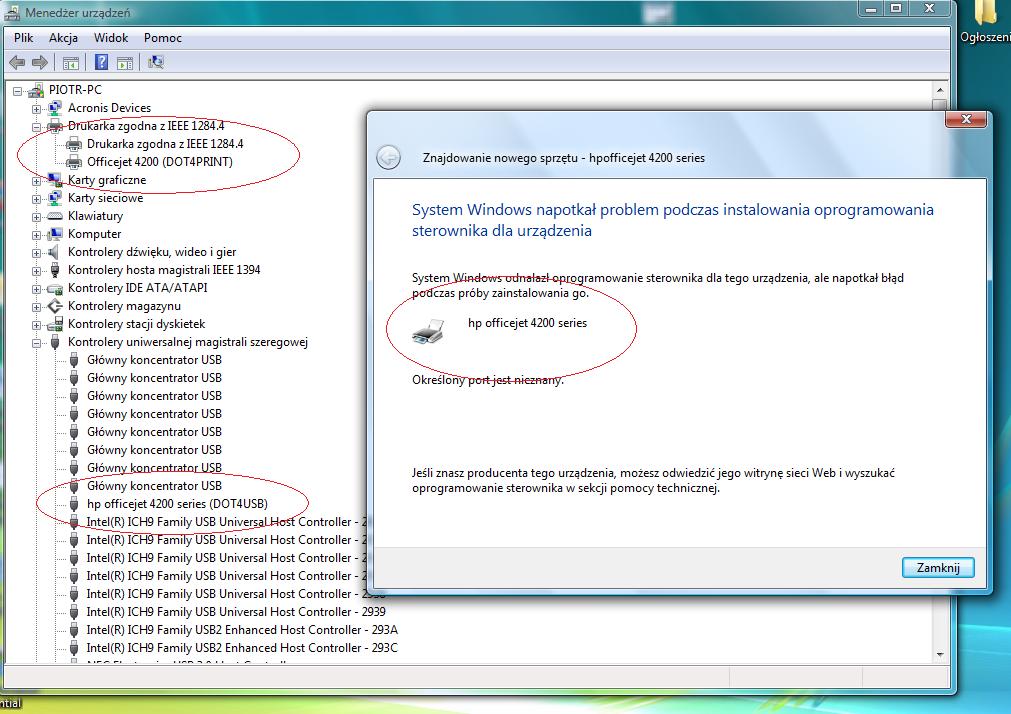This screenshot has width=1011, height=714.
Task: Click the Device Manager title bar icon
Action: (x=12, y=12)
